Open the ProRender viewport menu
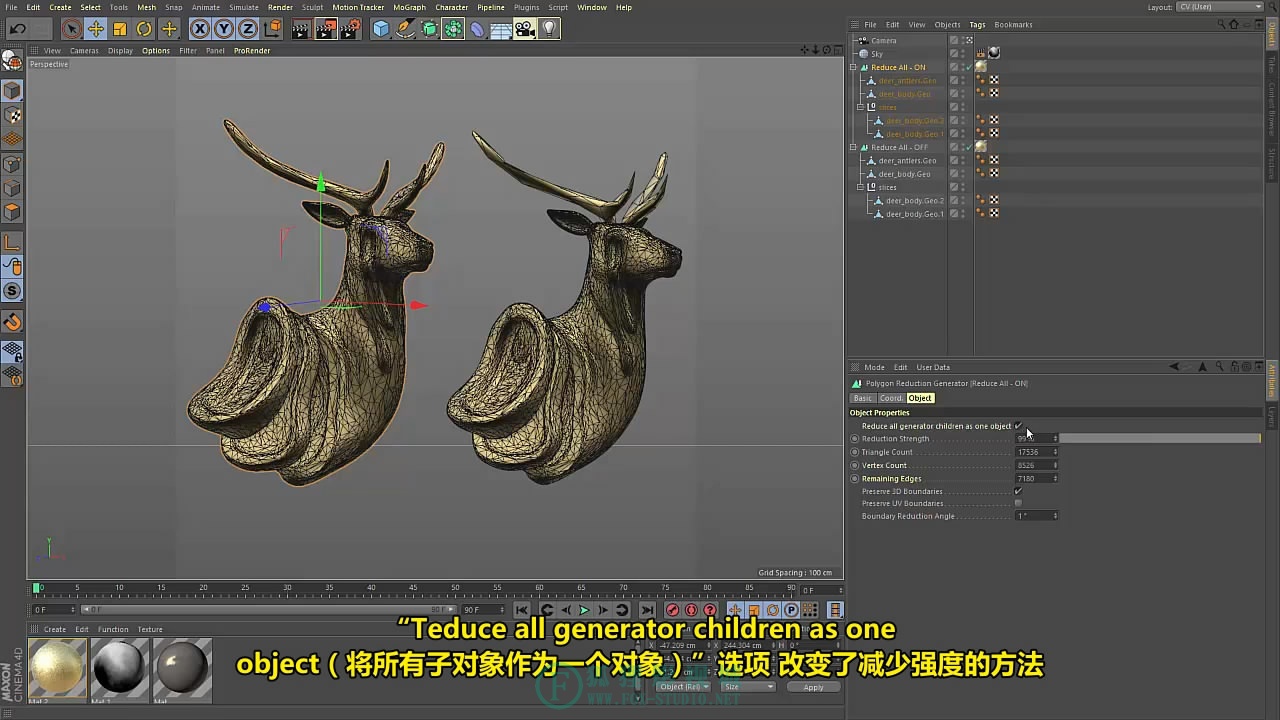1280x720 pixels. (x=252, y=51)
